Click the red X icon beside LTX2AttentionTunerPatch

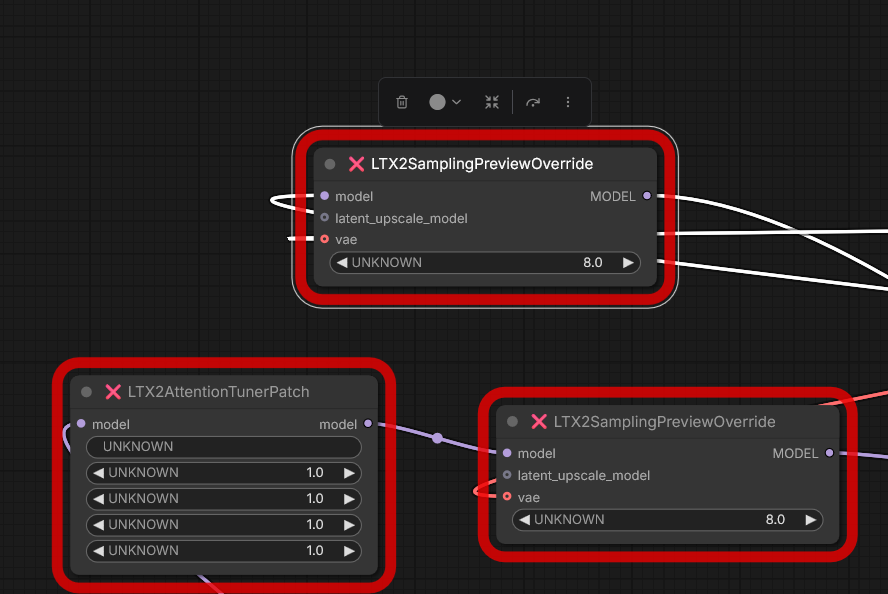click(113, 392)
